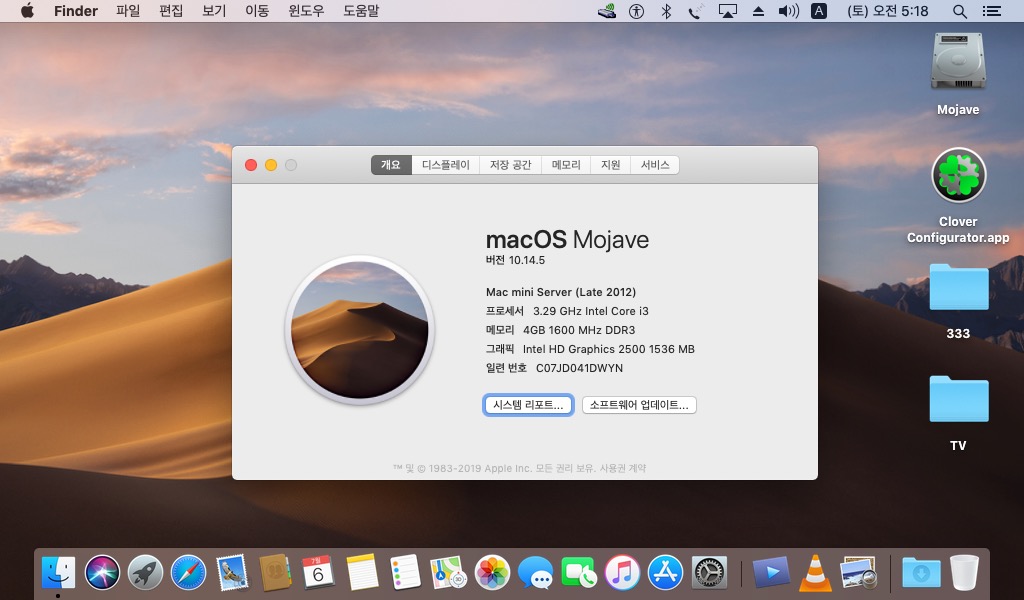The width and height of the screenshot is (1024, 600).
Task: Click the 시스템 리포트... button
Action: click(528, 405)
